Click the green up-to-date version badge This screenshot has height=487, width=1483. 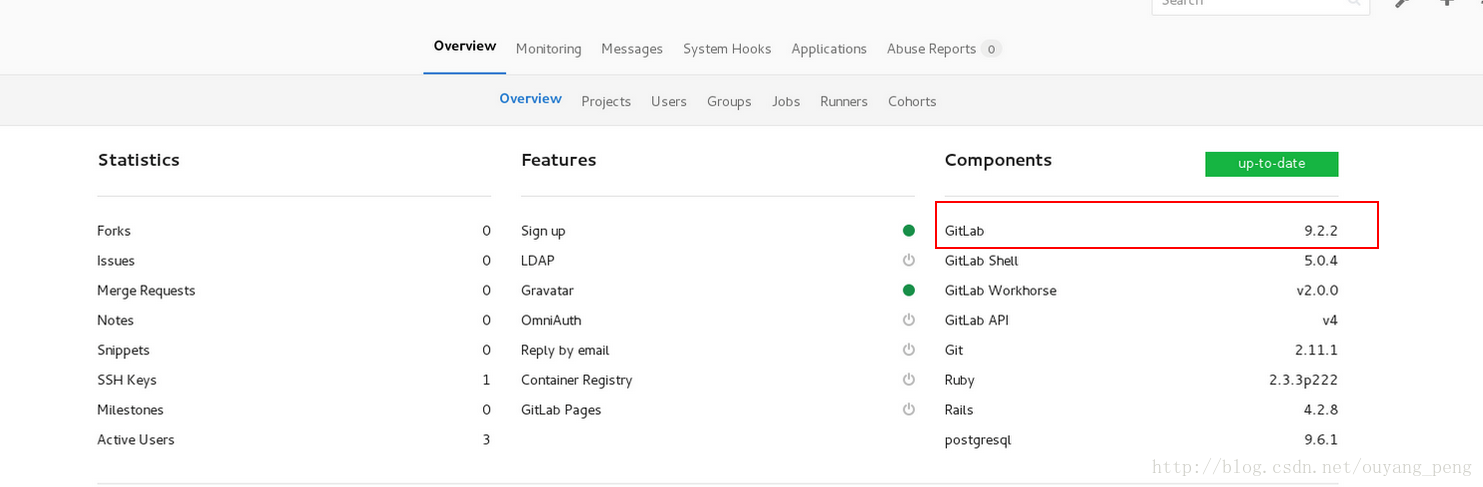tap(1271, 164)
